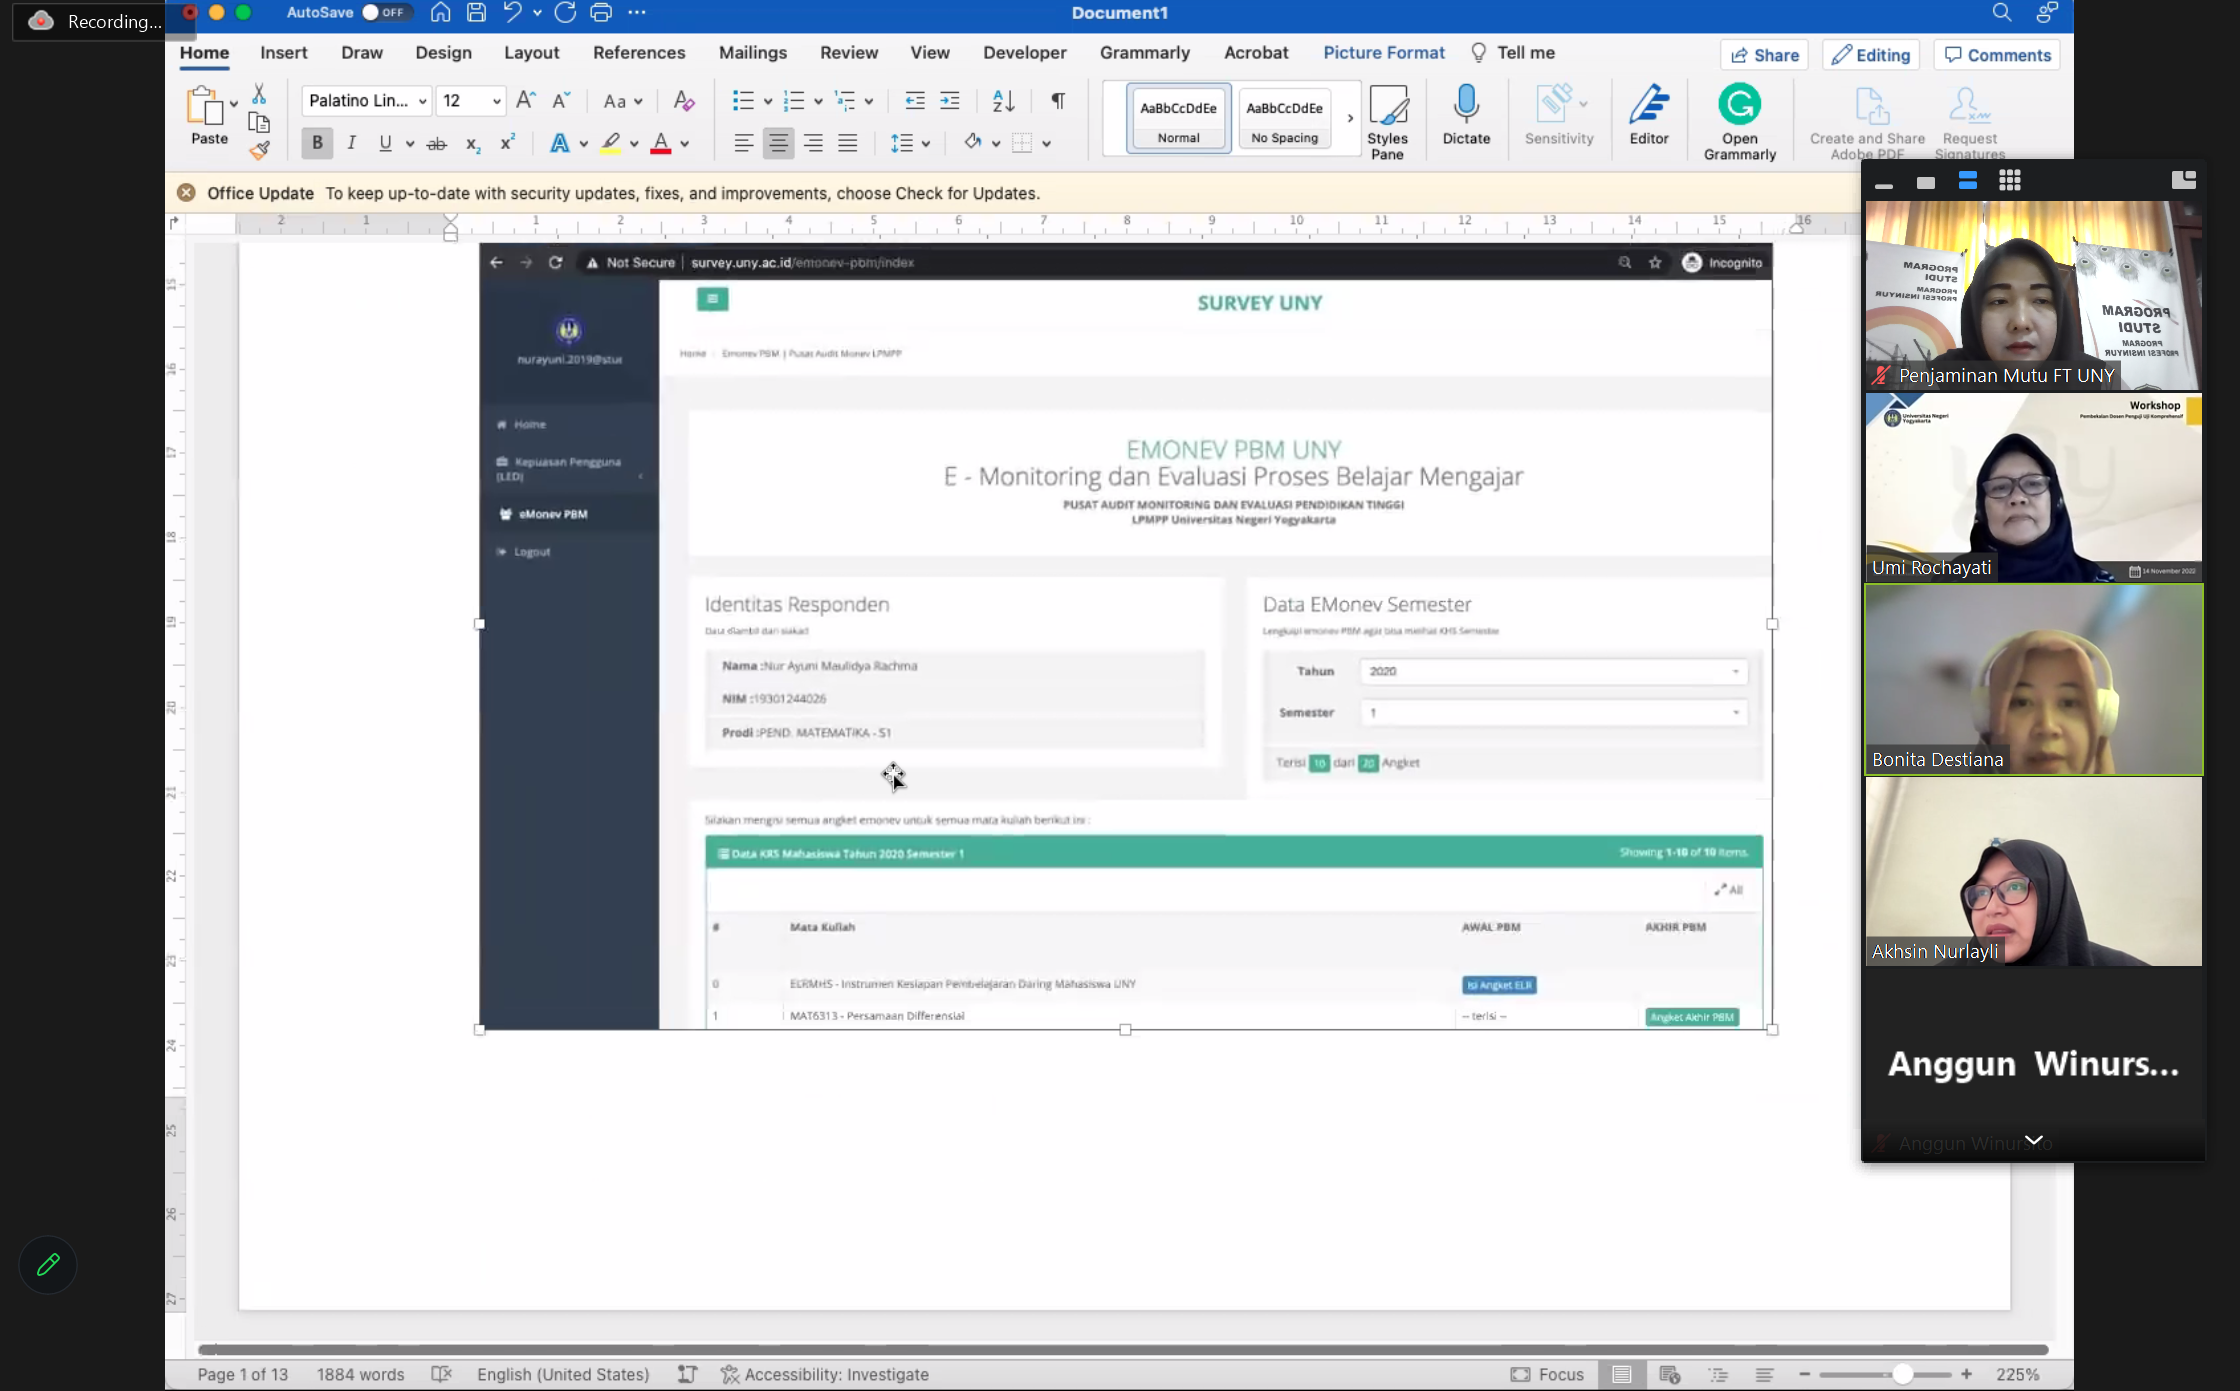Click the Share button
The width and height of the screenshot is (2240, 1391).
pos(1765,55)
